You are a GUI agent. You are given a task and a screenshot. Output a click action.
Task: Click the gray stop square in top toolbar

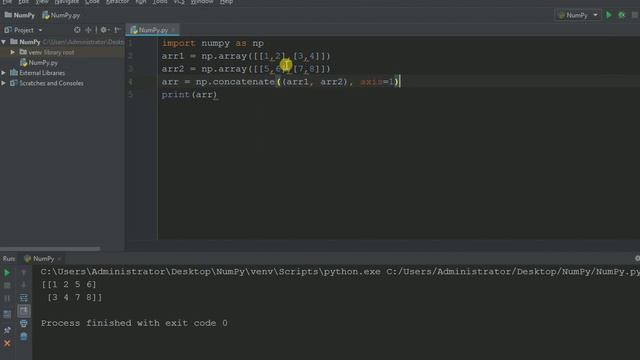635,15
